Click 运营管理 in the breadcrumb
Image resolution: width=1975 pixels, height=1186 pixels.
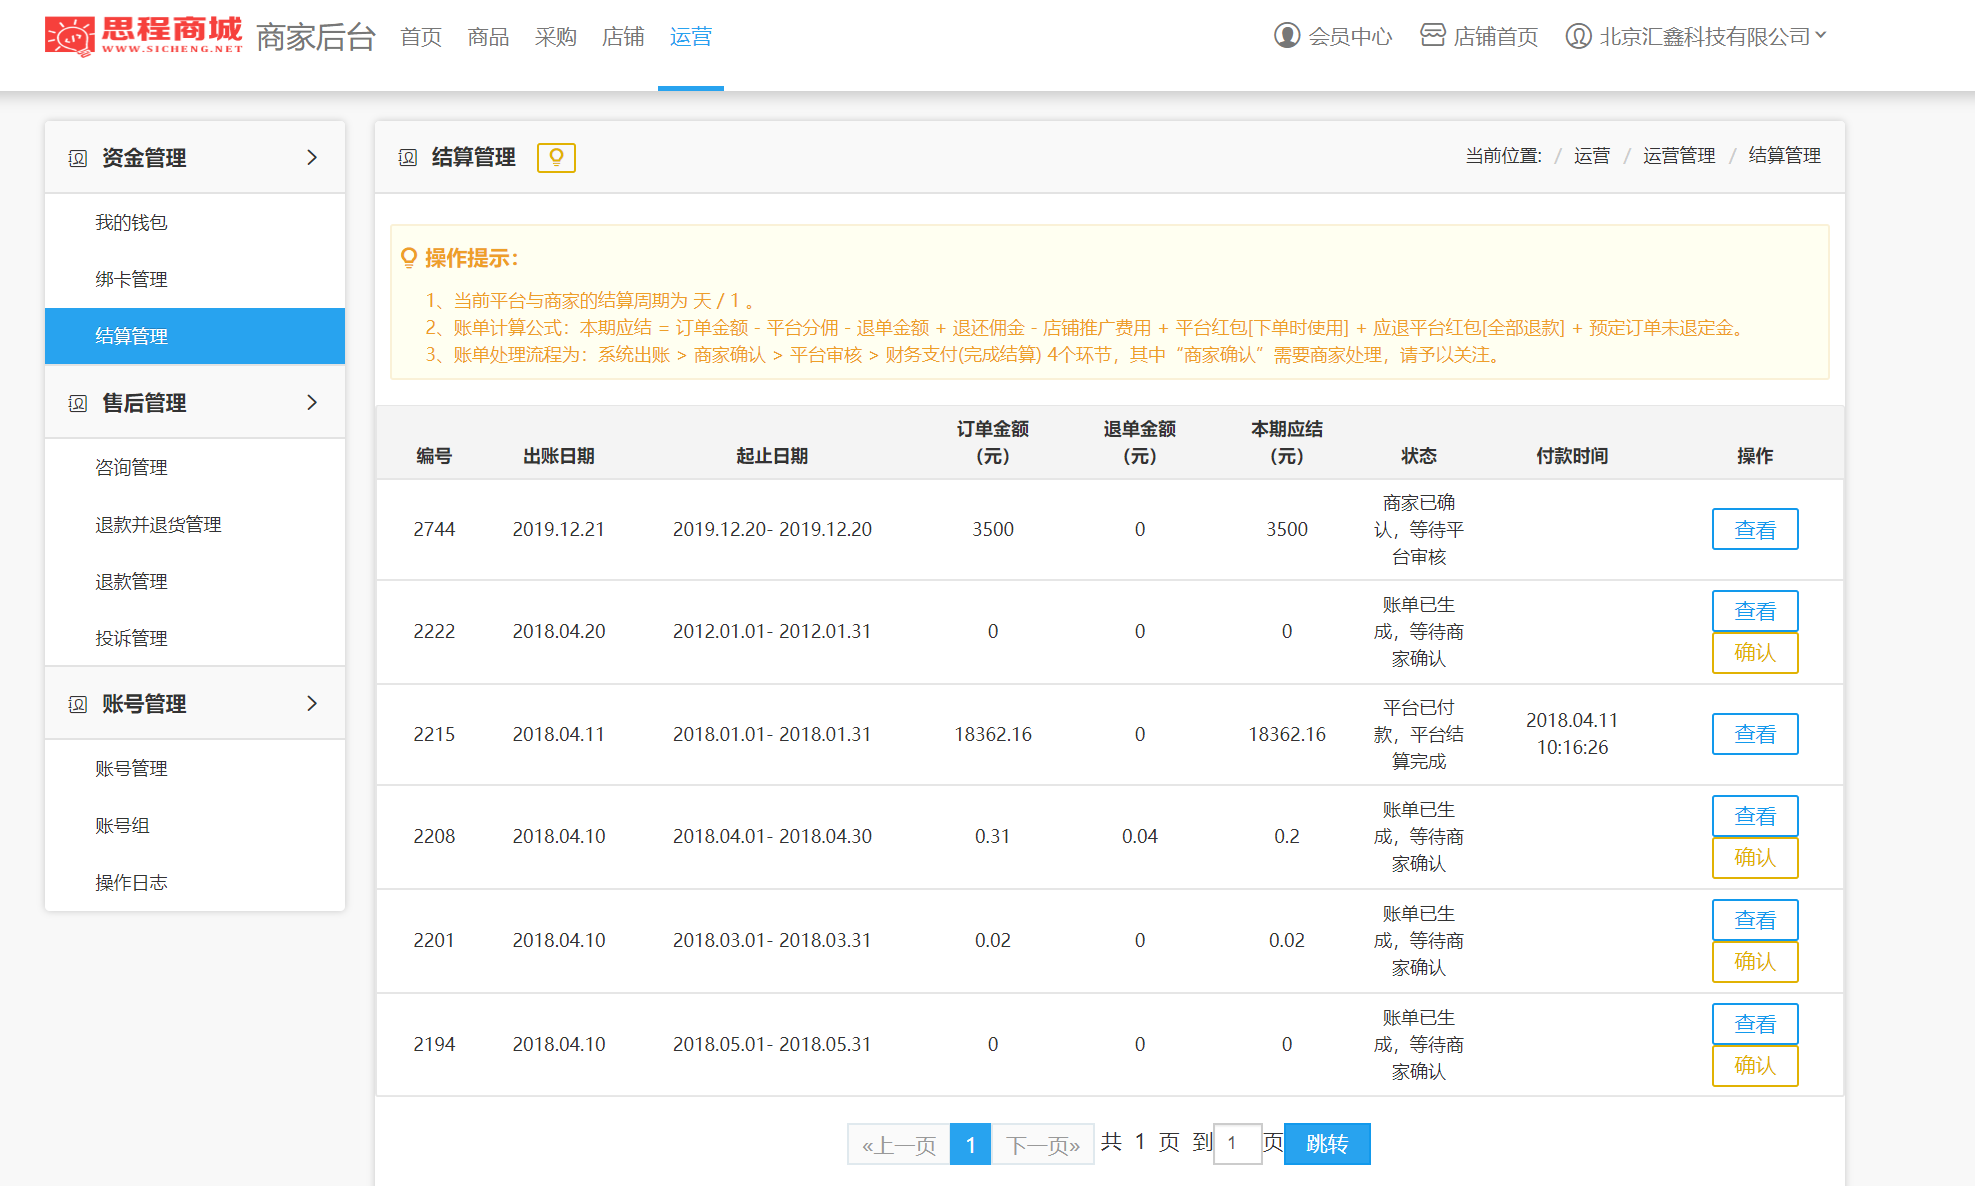pyautogui.click(x=1679, y=156)
